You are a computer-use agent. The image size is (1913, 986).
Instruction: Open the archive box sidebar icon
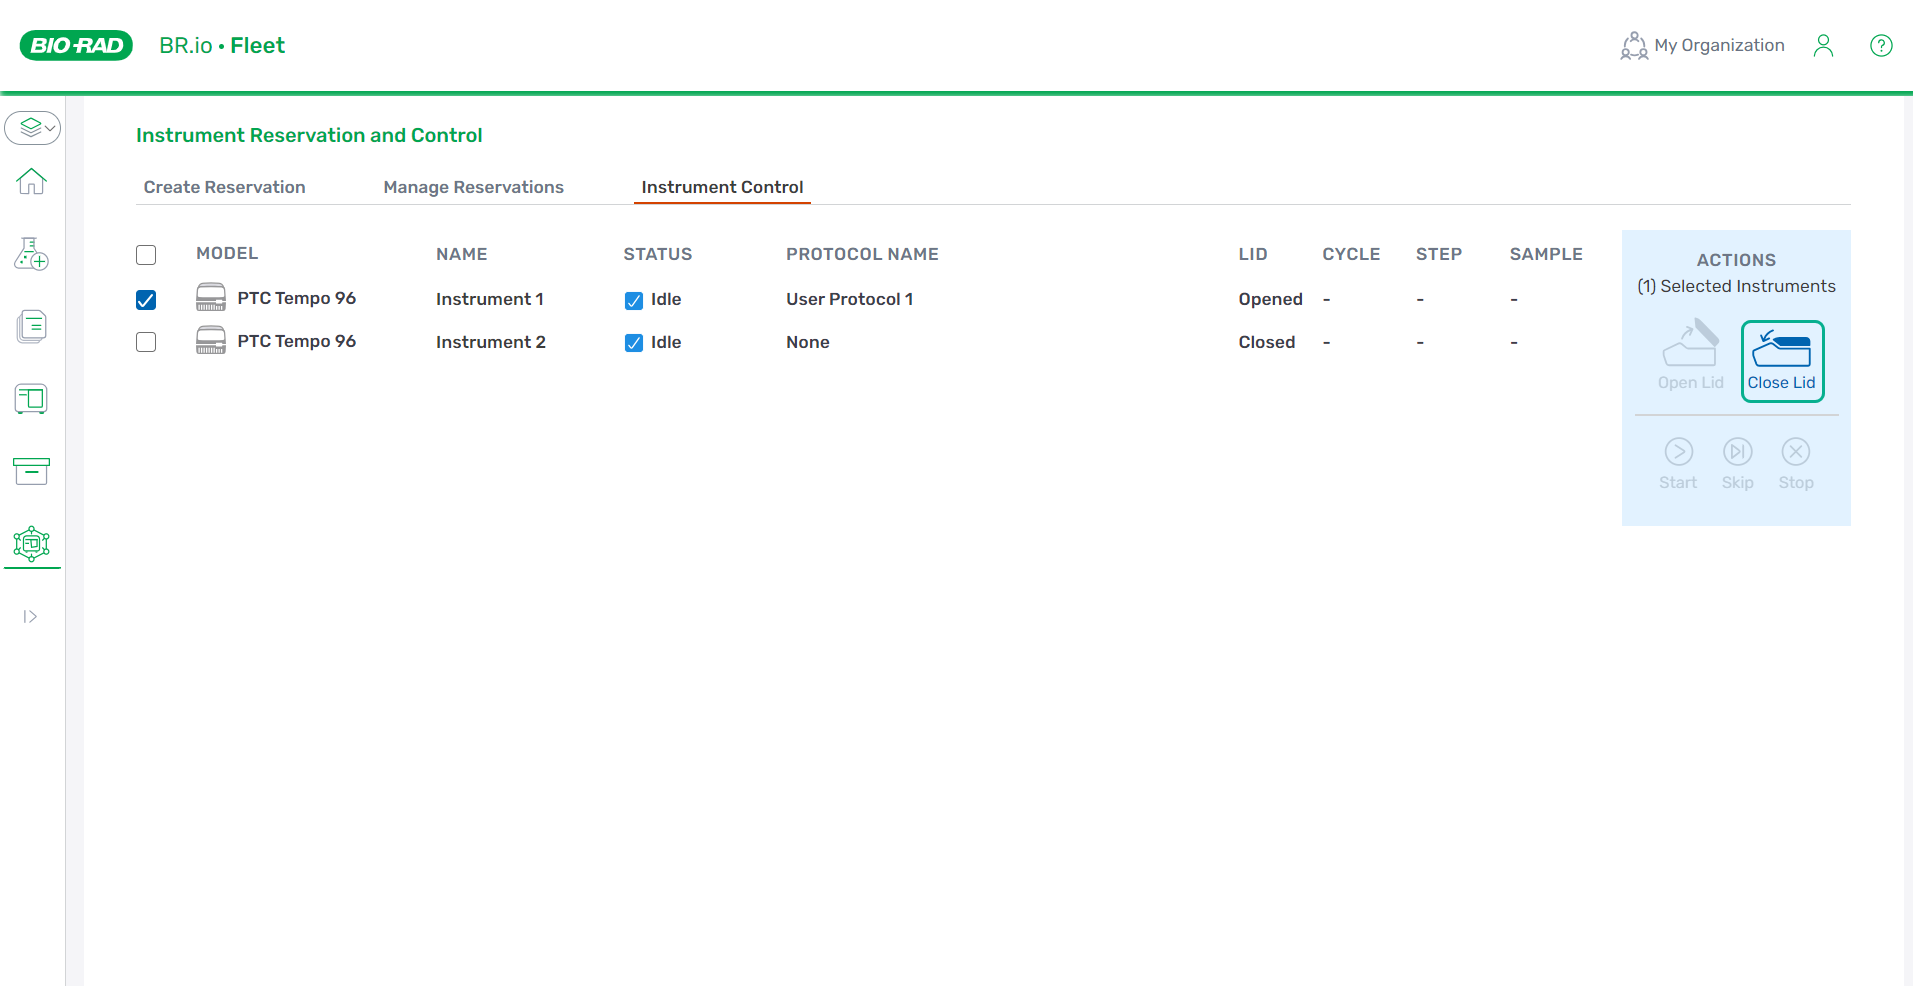pos(32,471)
